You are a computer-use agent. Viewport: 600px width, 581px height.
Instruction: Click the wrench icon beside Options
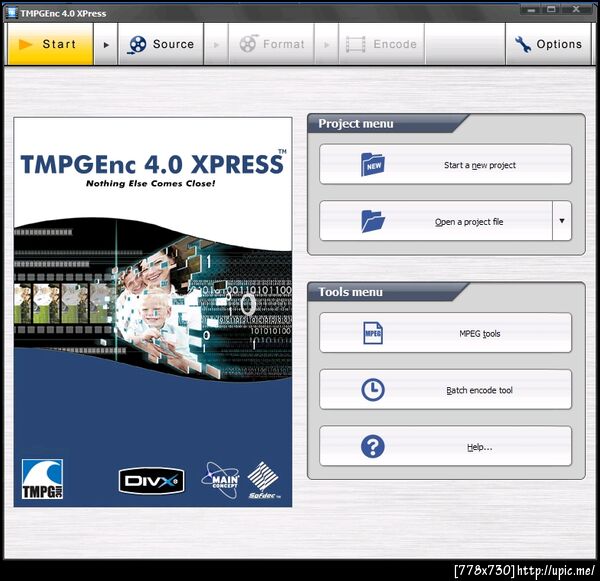[522, 44]
